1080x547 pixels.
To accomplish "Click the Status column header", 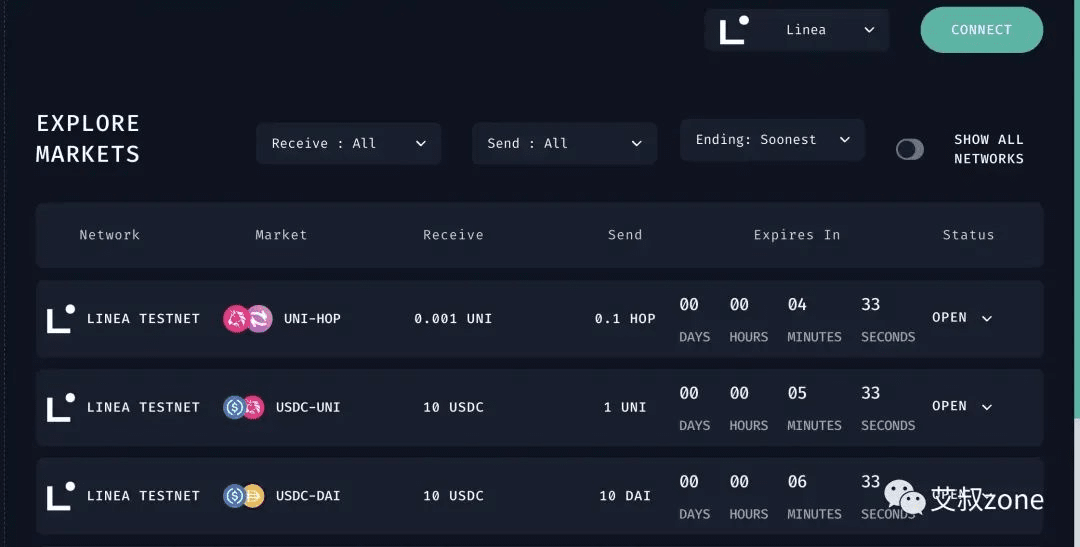I will point(968,235).
